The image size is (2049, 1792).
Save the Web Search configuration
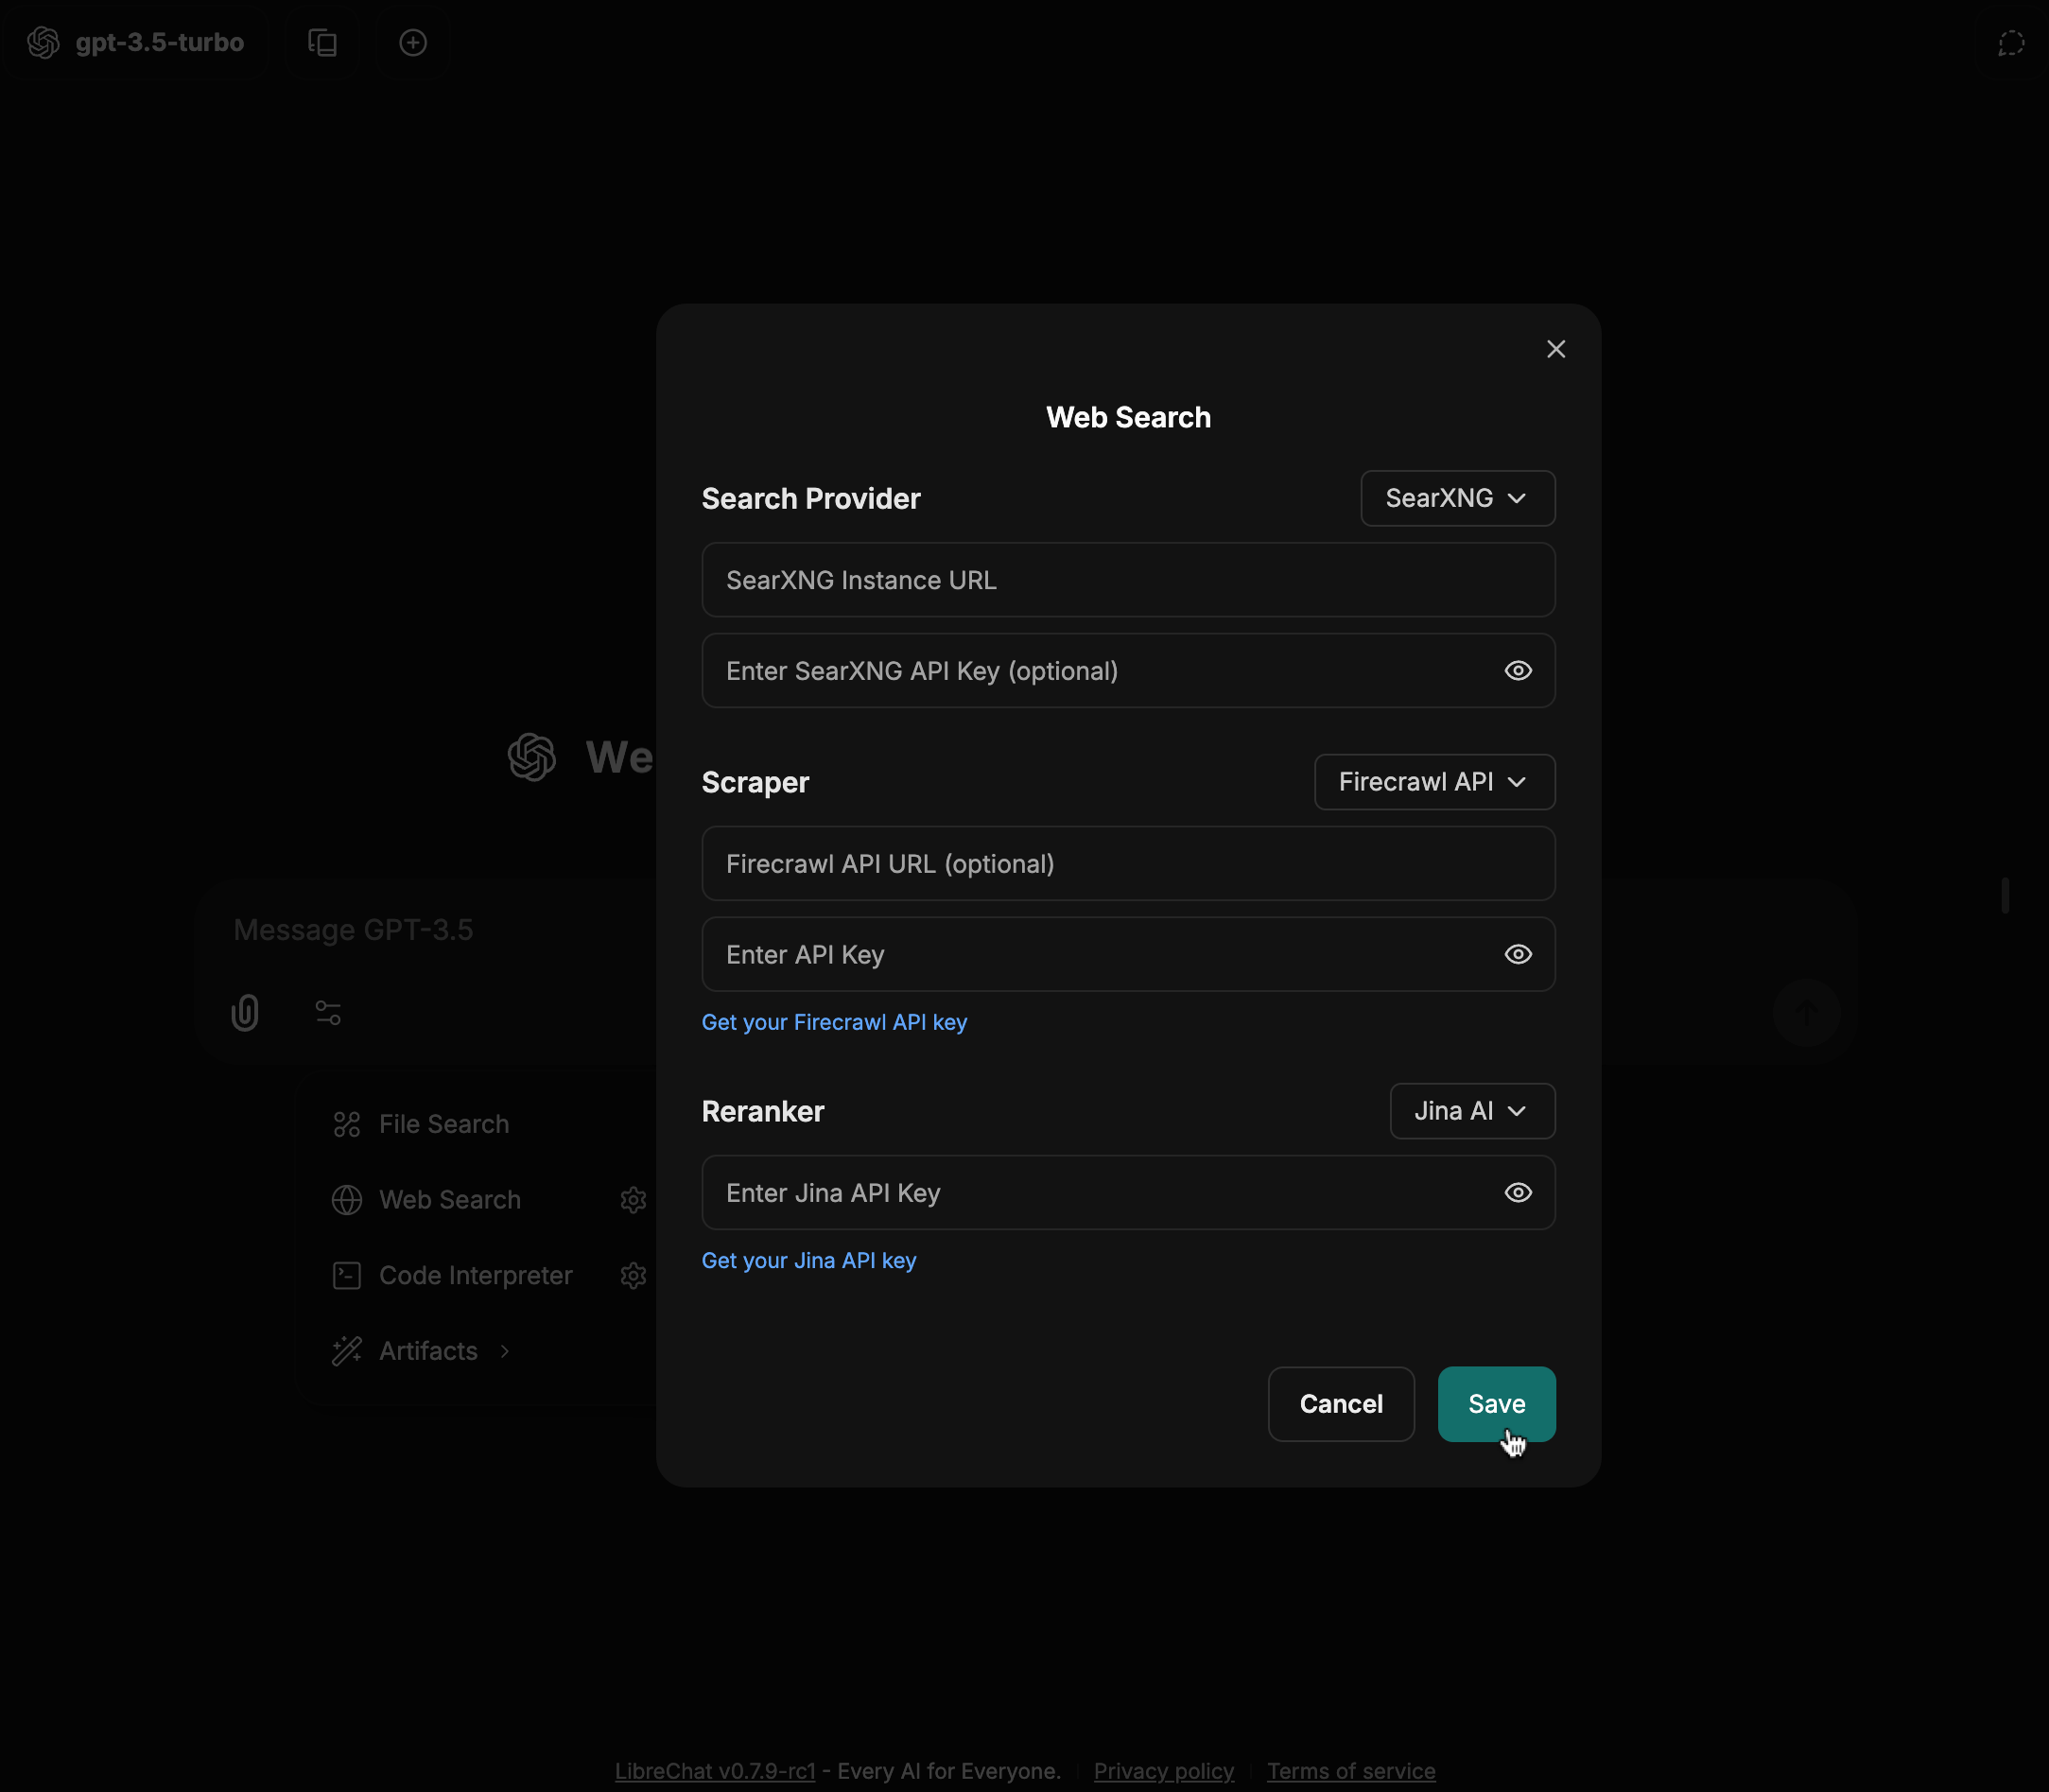click(1495, 1404)
